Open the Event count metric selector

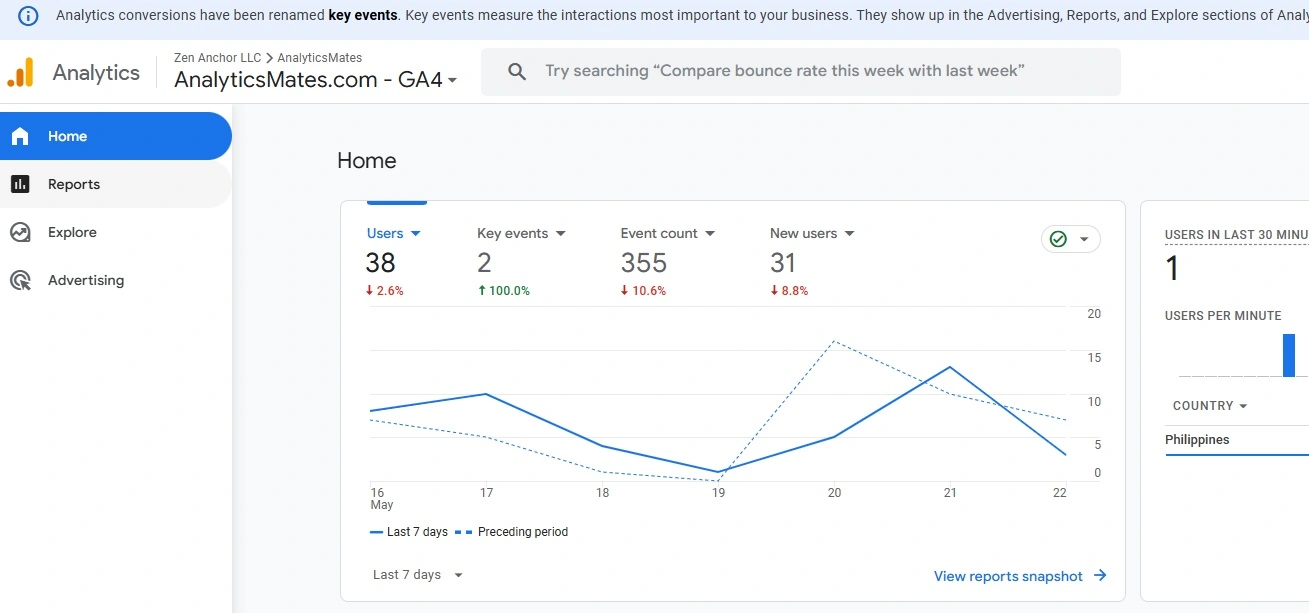coord(710,233)
